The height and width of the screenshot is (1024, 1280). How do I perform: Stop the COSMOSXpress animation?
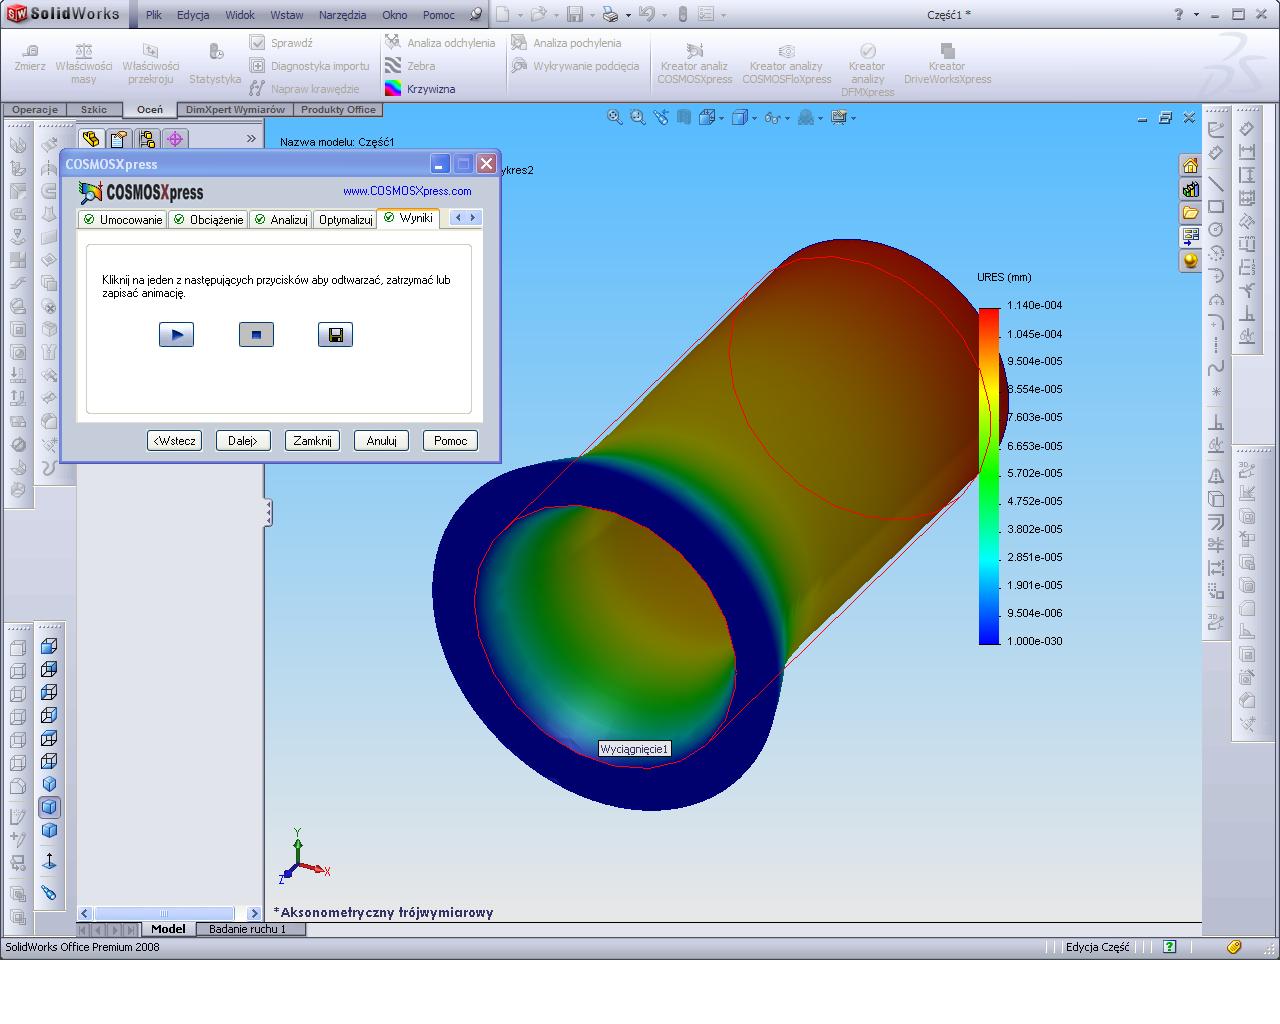[x=256, y=335]
